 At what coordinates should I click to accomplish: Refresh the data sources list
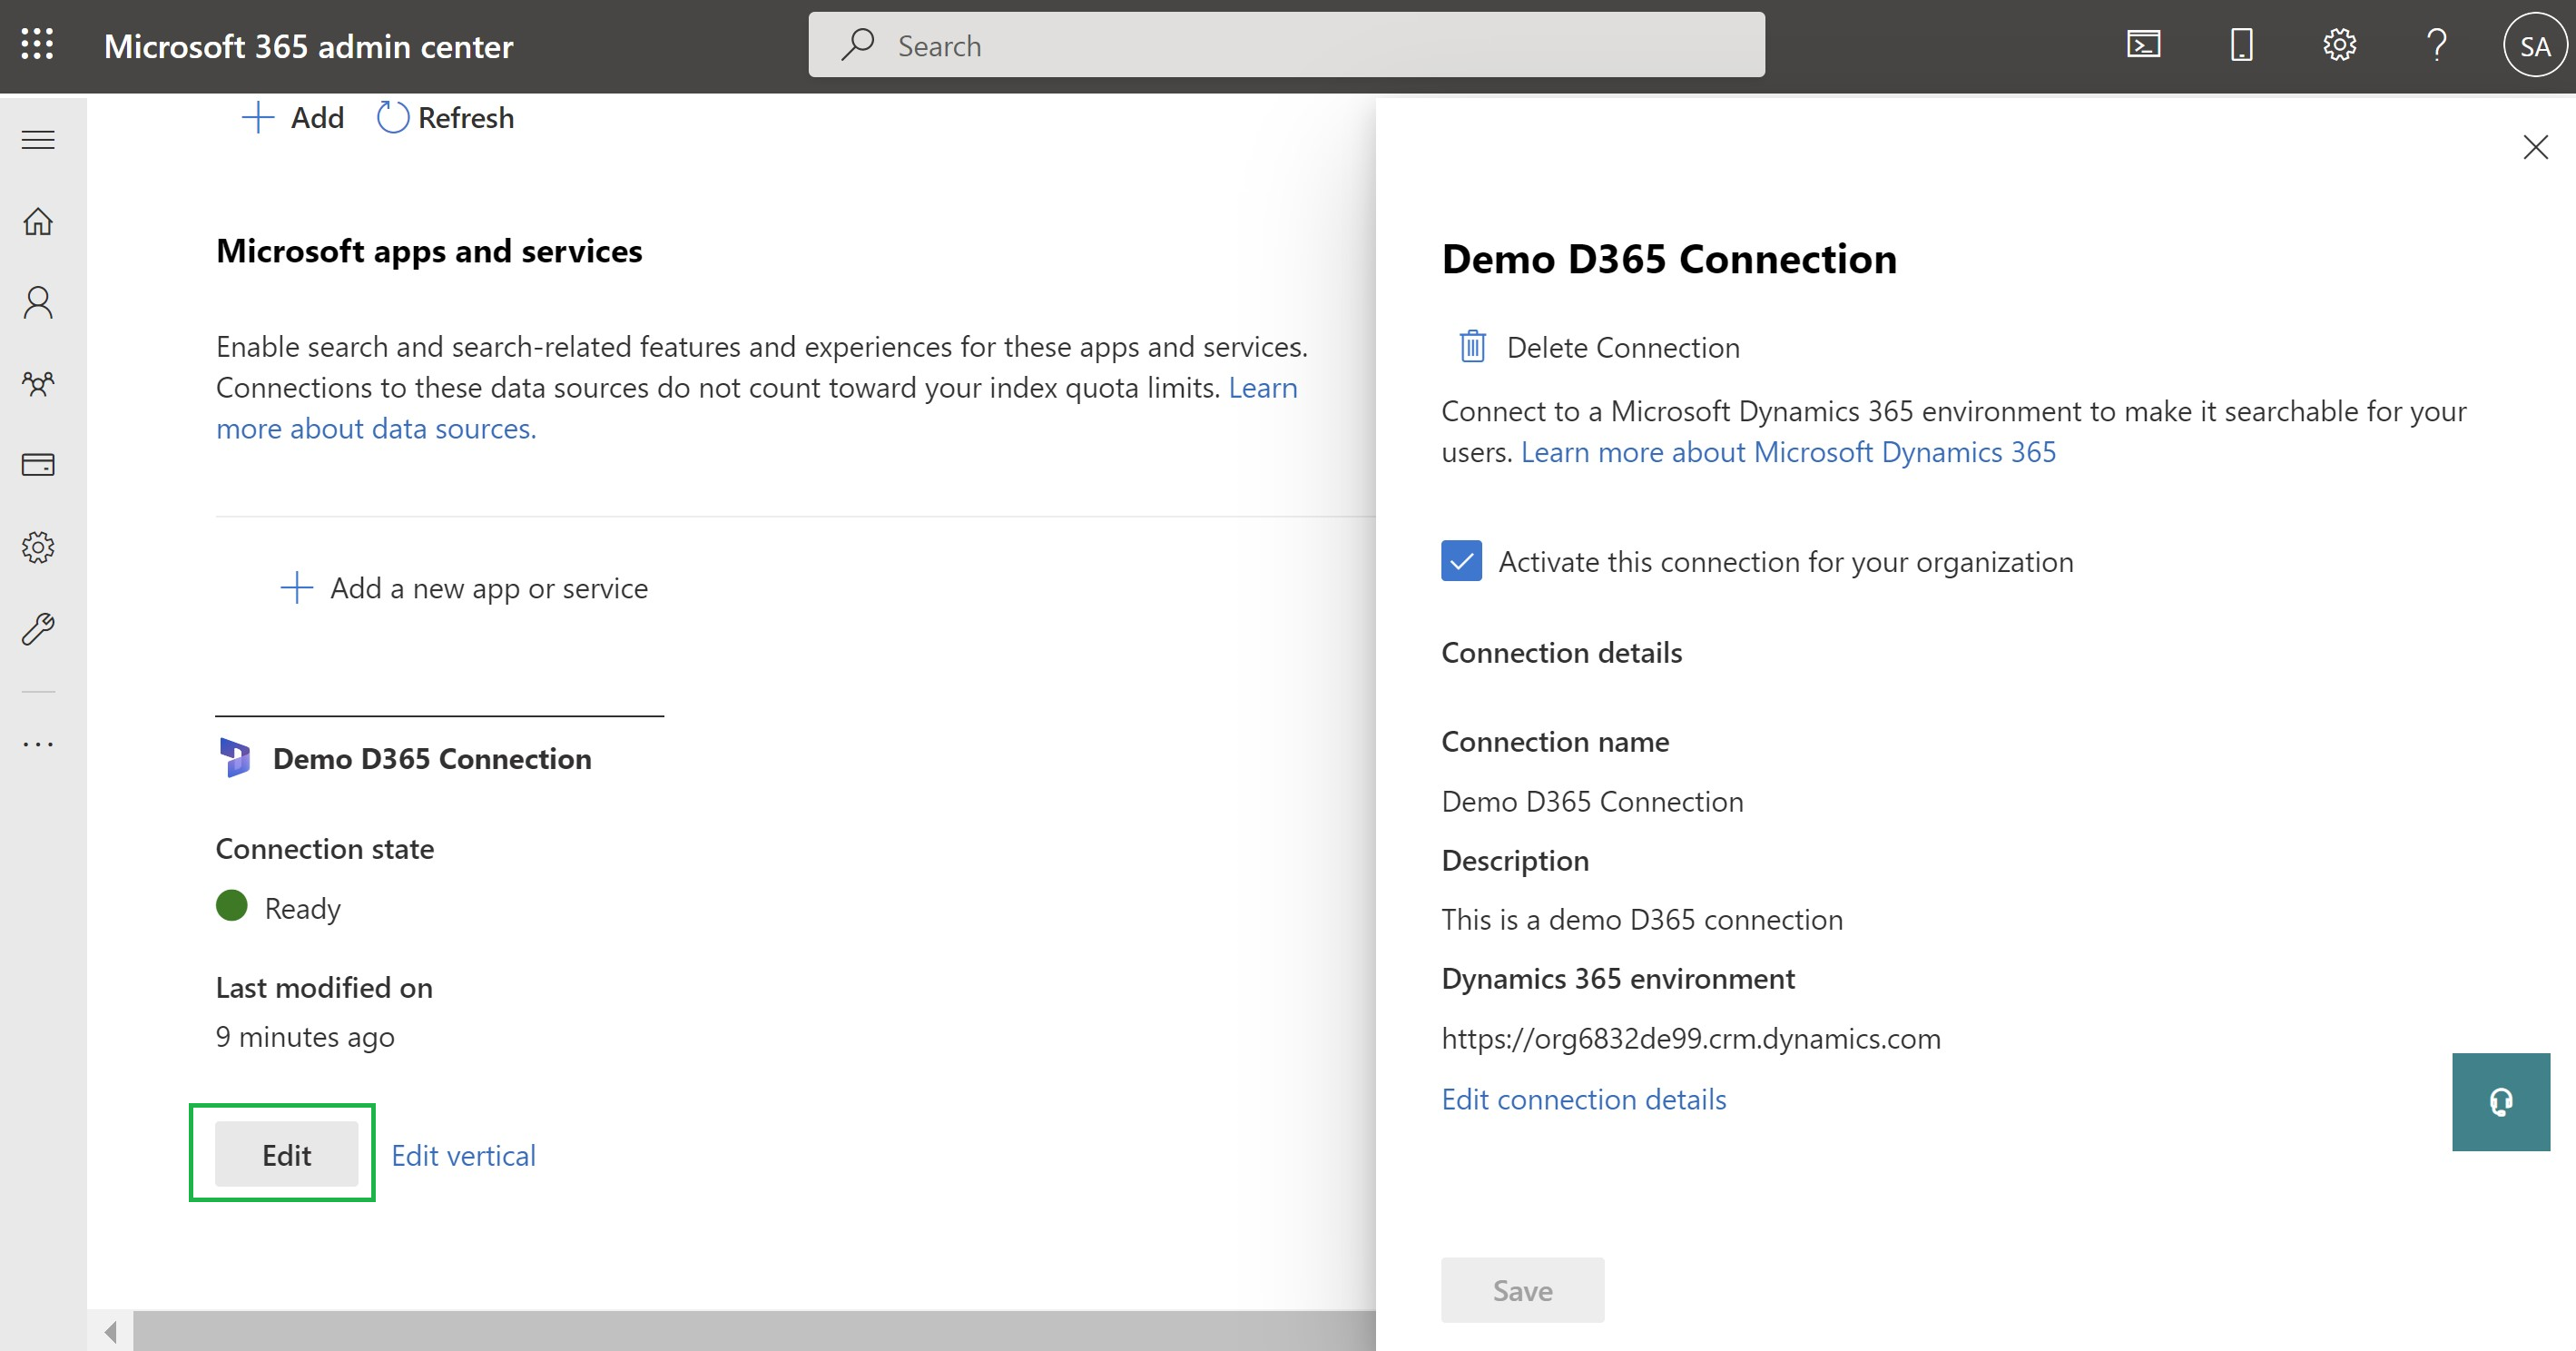coord(445,118)
